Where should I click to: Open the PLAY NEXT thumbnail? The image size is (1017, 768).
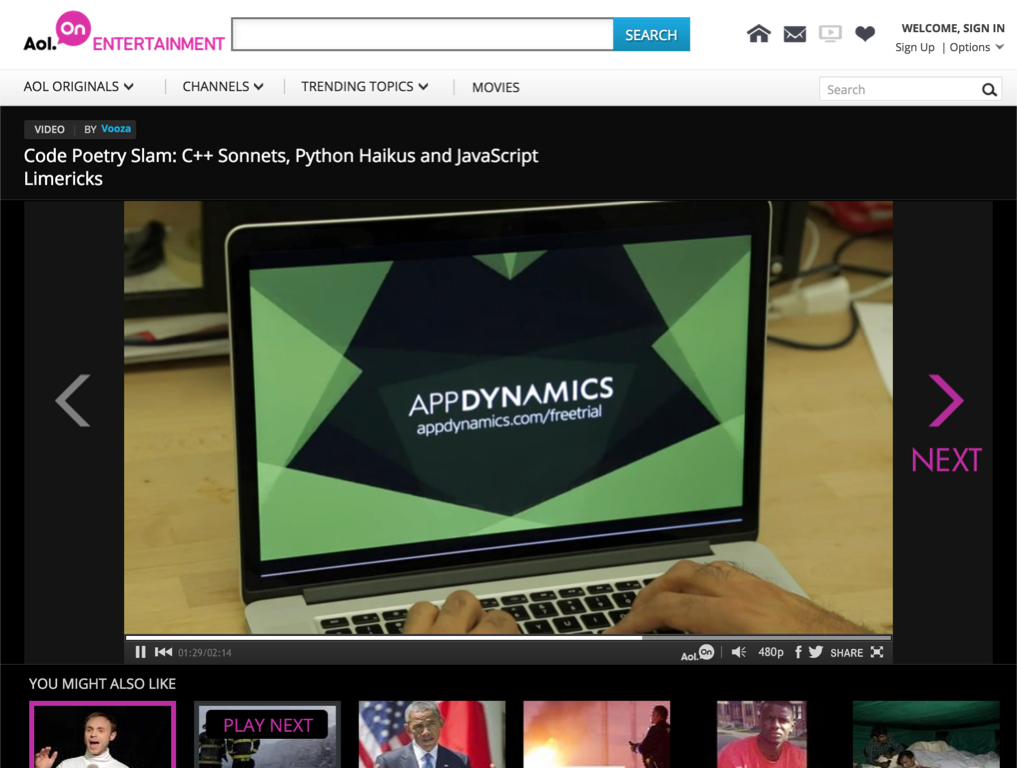267,734
